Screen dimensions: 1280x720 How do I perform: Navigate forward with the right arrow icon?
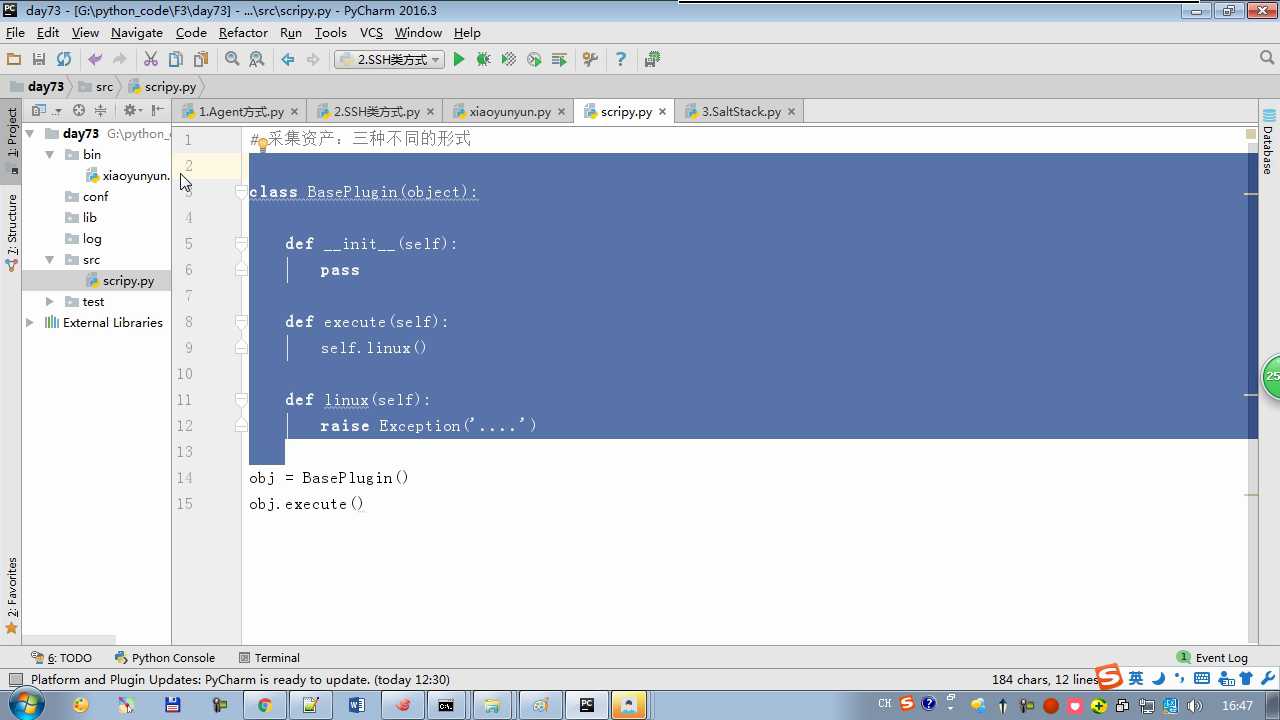point(313,60)
